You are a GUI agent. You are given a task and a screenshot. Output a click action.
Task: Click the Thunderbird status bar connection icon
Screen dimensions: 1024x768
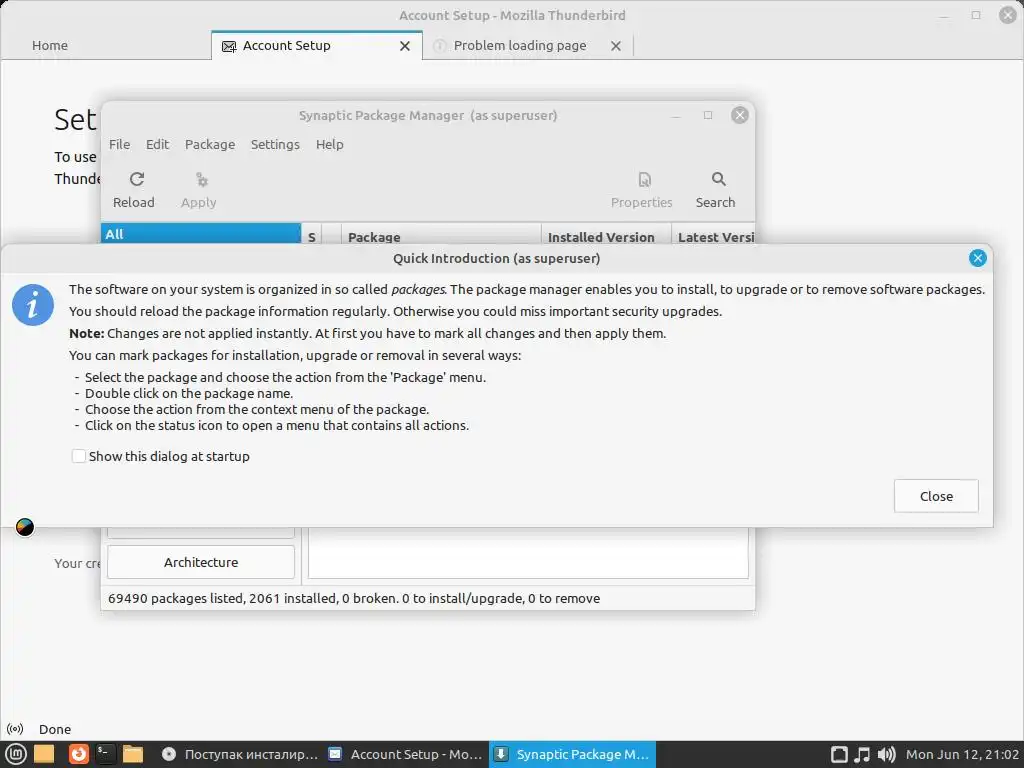click(14, 729)
